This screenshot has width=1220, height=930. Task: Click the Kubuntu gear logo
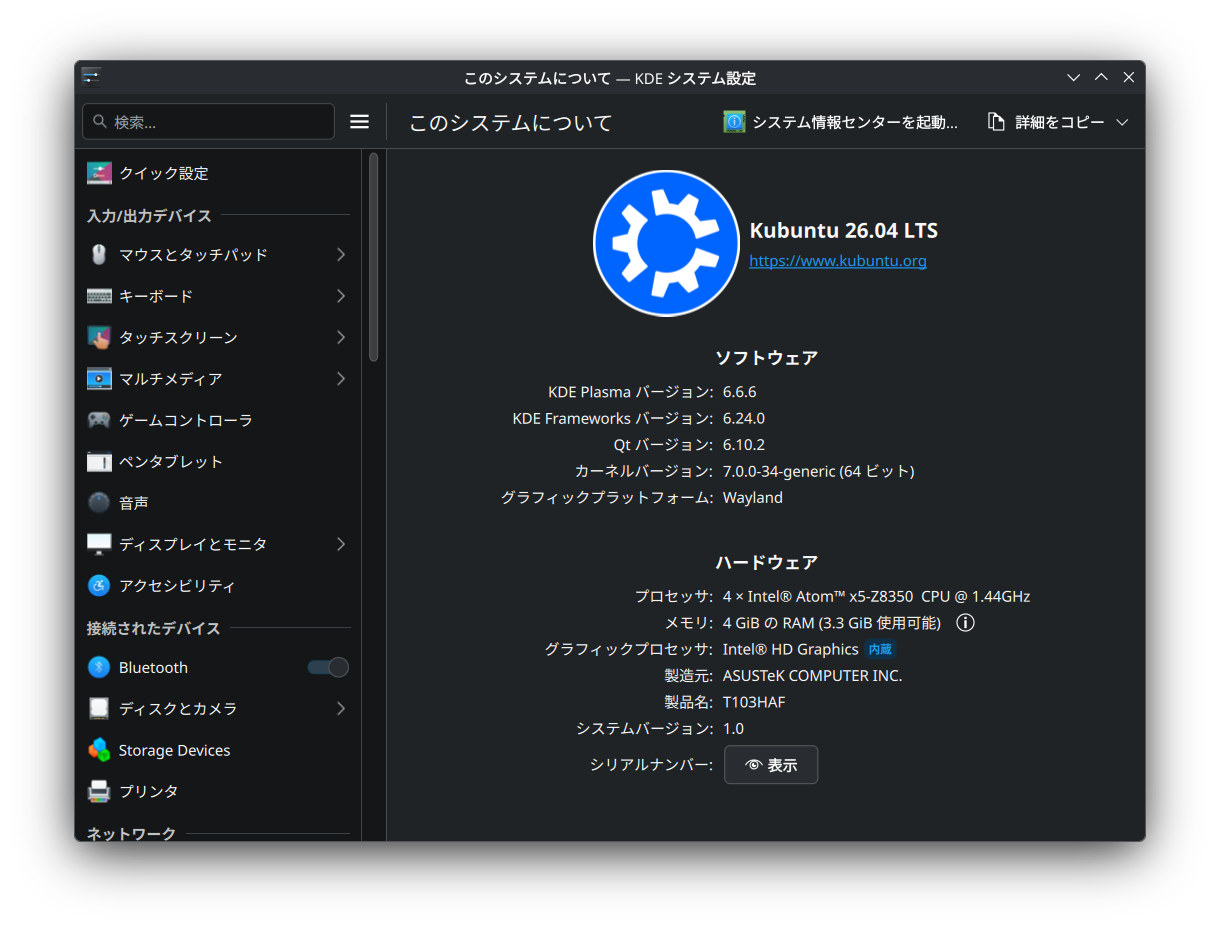666,243
